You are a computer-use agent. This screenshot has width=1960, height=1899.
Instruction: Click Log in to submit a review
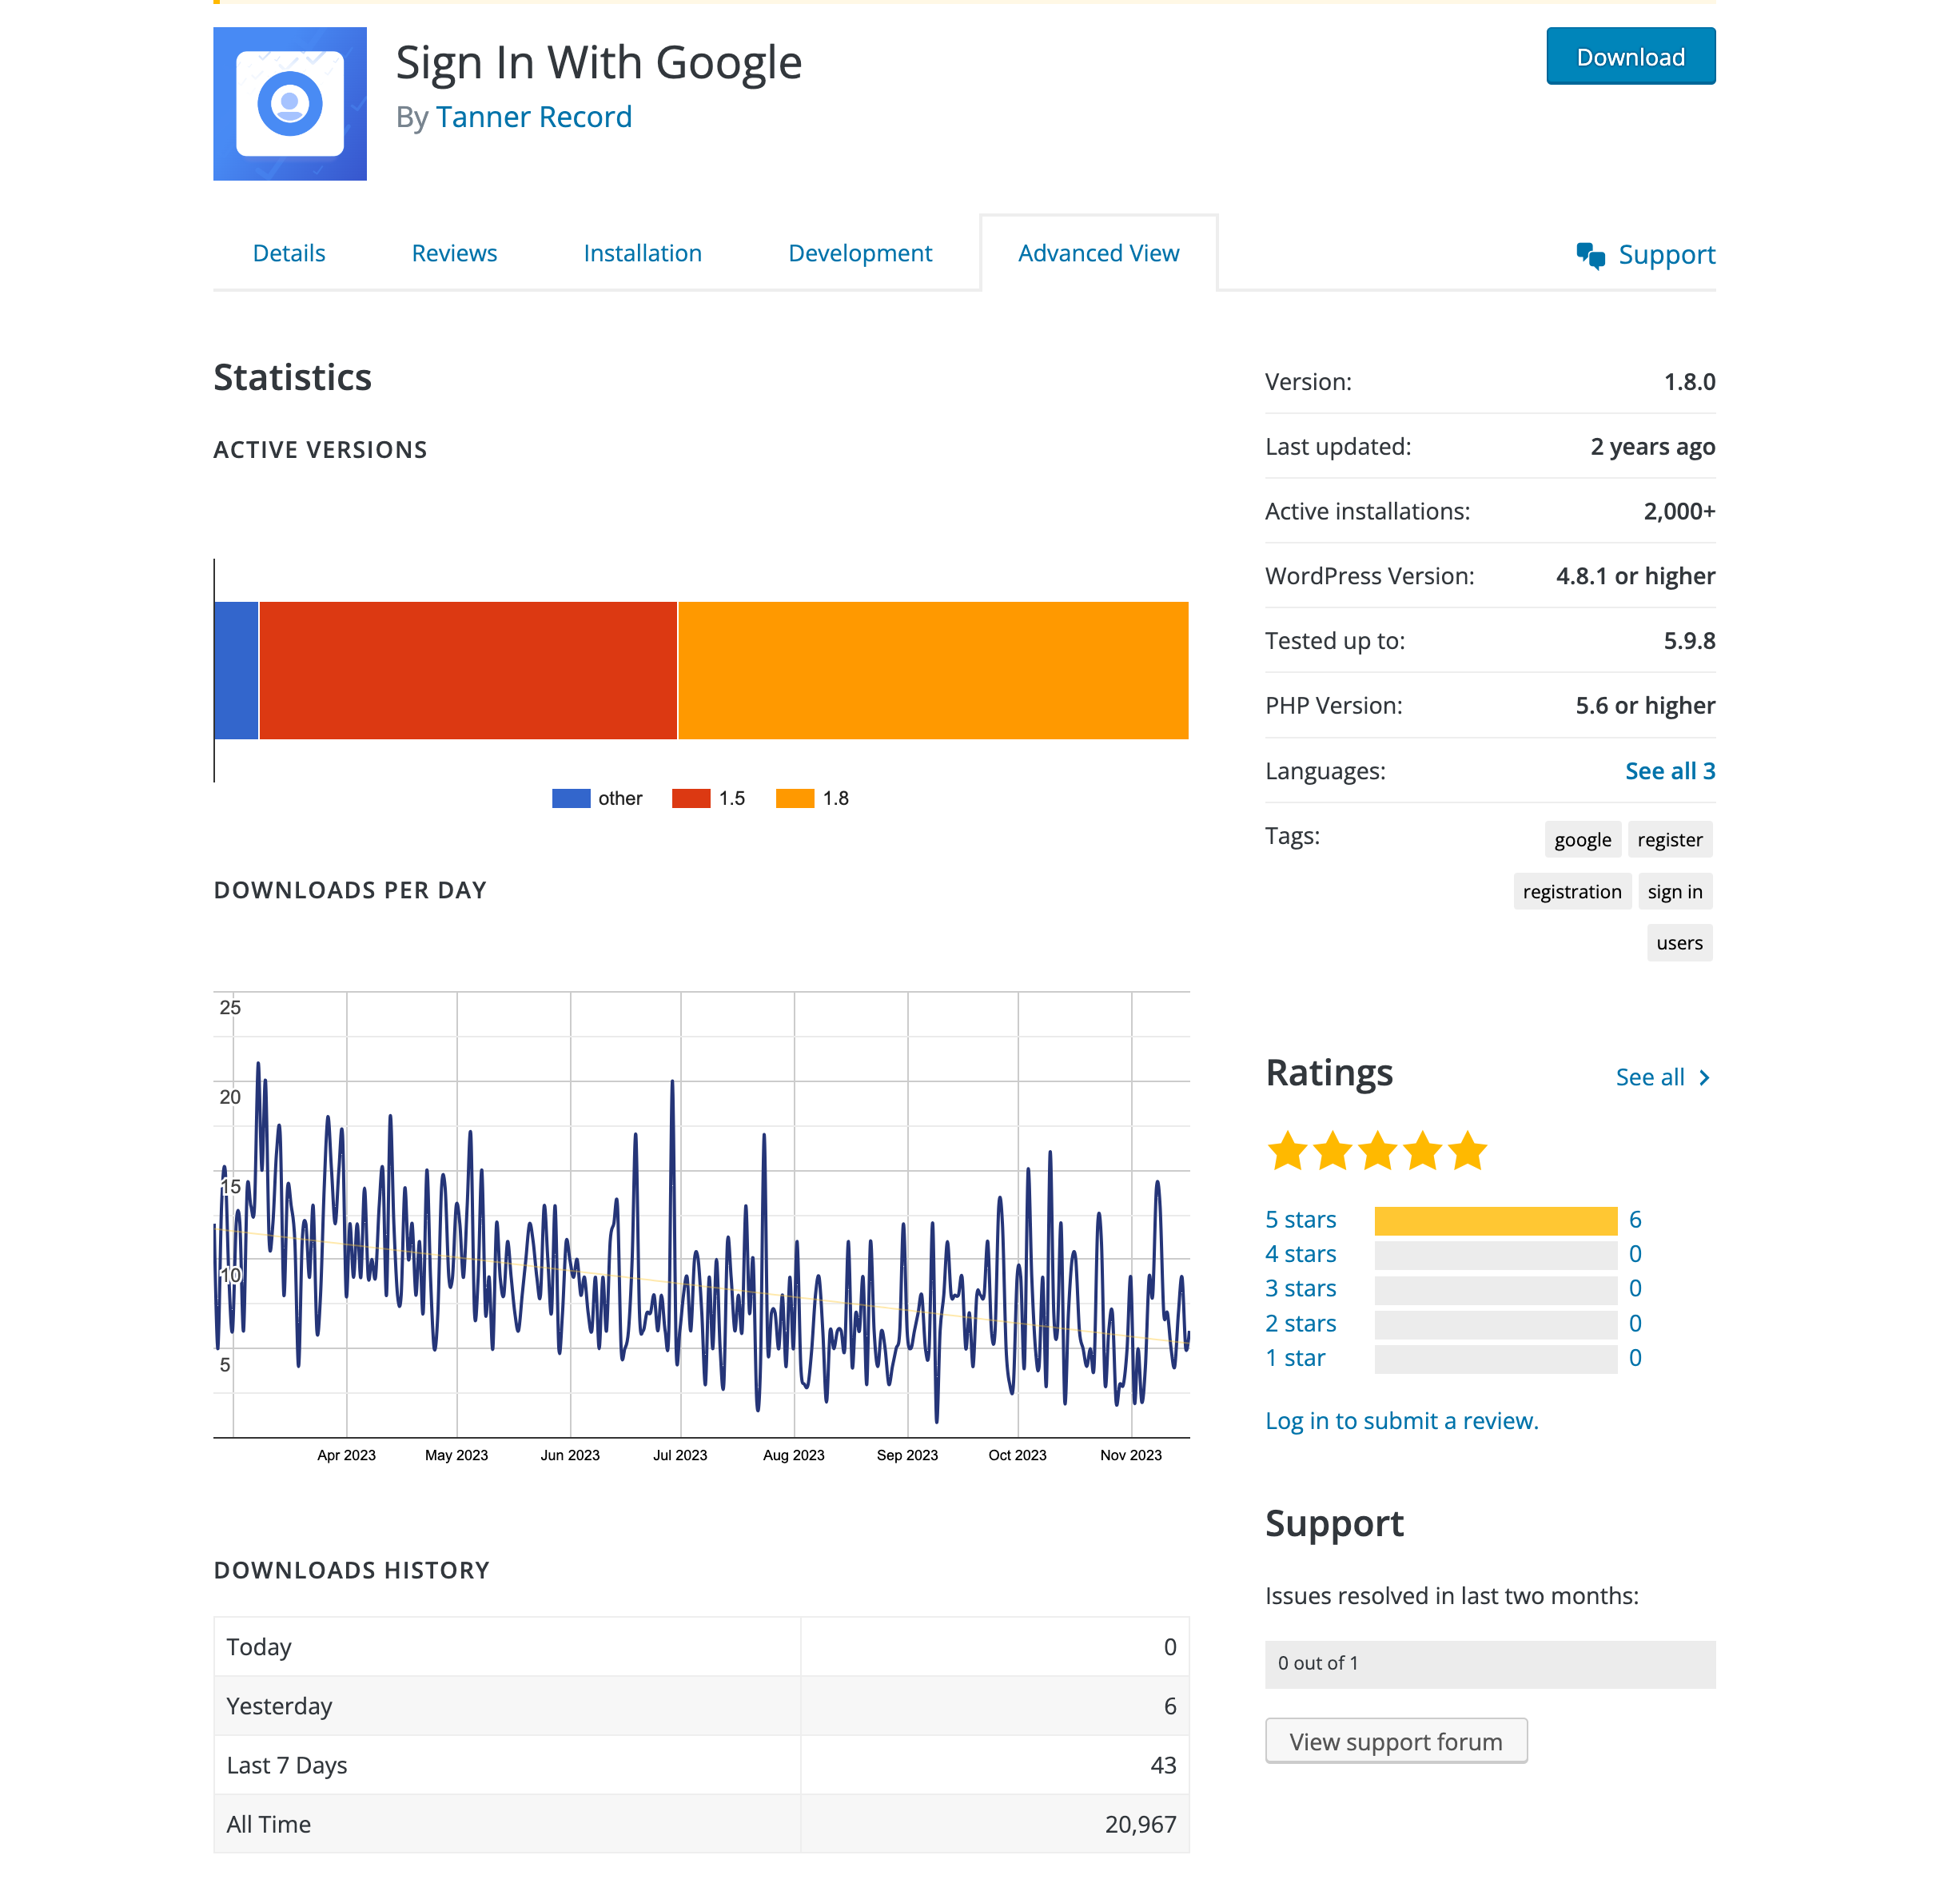click(x=1401, y=1420)
